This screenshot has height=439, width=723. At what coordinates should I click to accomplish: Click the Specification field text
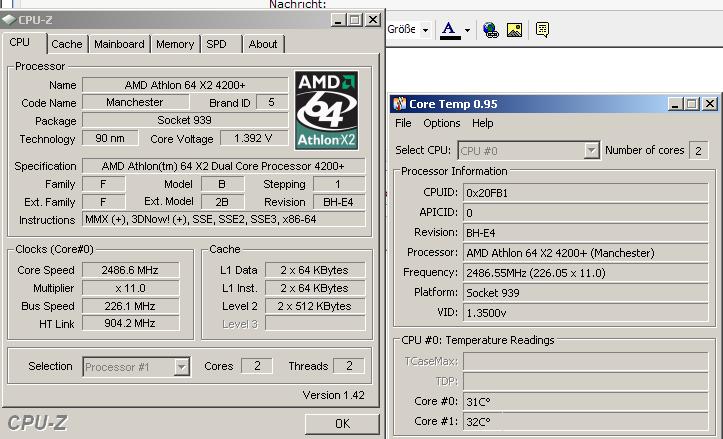224,166
